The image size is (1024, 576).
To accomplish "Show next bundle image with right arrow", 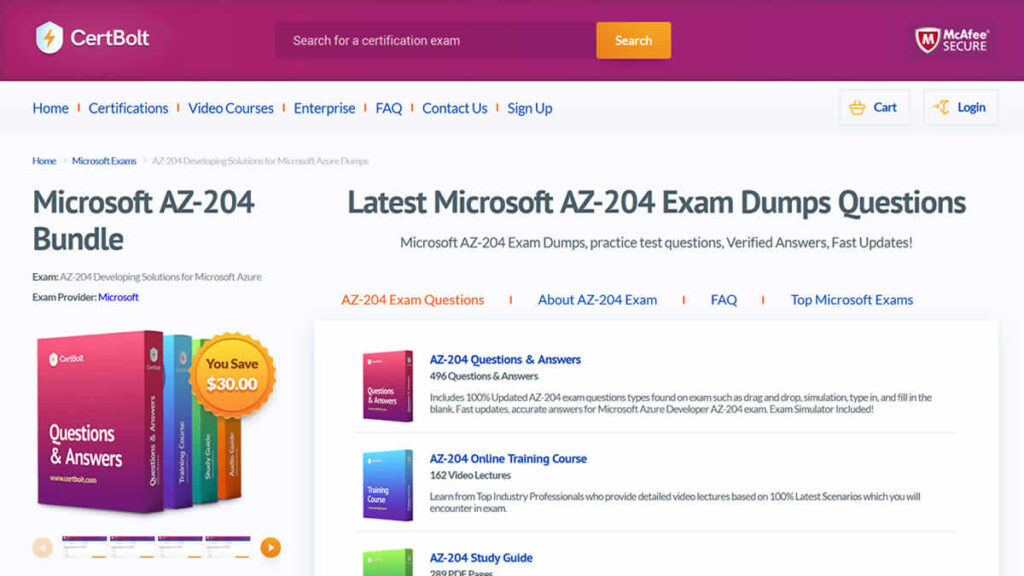I will pos(270,547).
